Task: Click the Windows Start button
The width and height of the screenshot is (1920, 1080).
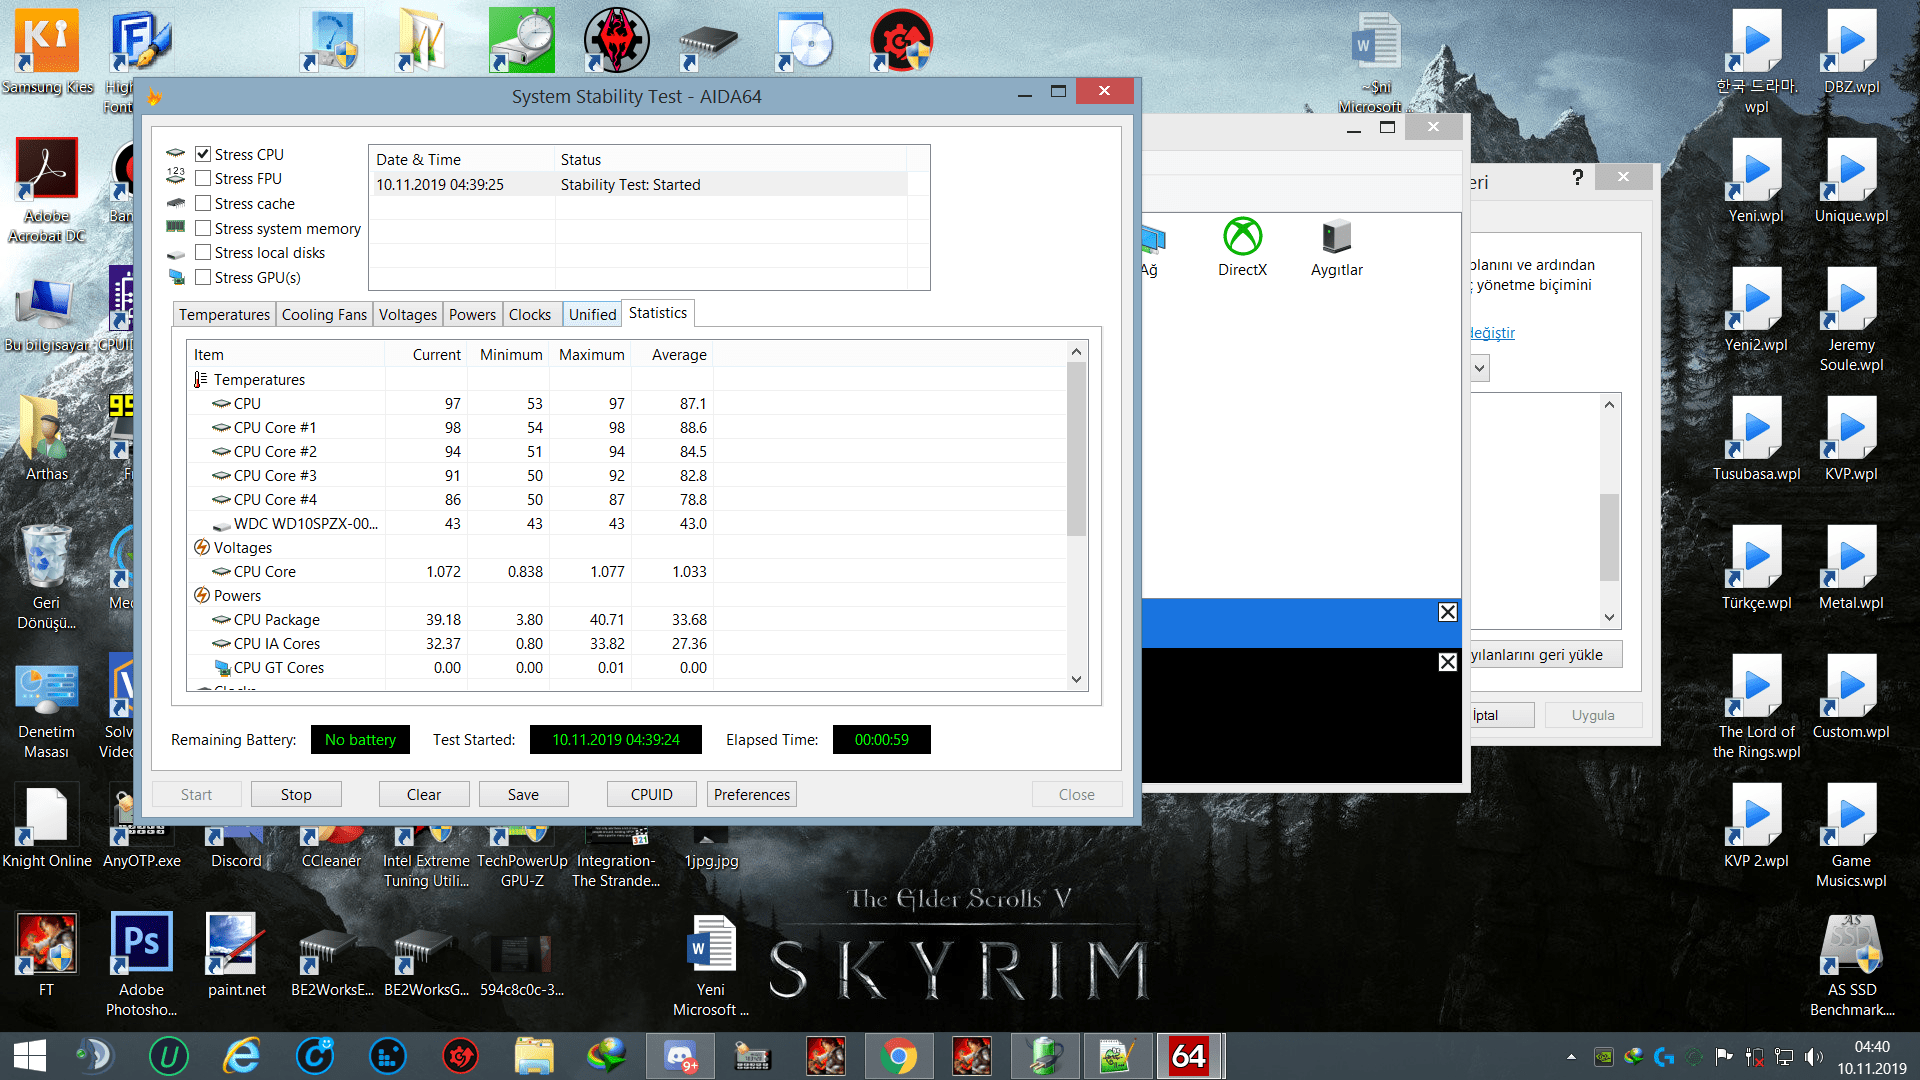Action: (x=30, y=1056)
